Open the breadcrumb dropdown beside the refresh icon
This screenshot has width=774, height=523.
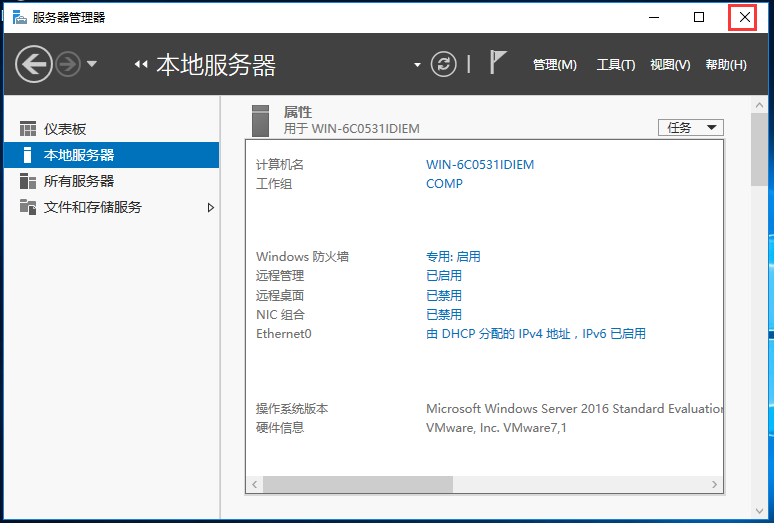point(417,65)
